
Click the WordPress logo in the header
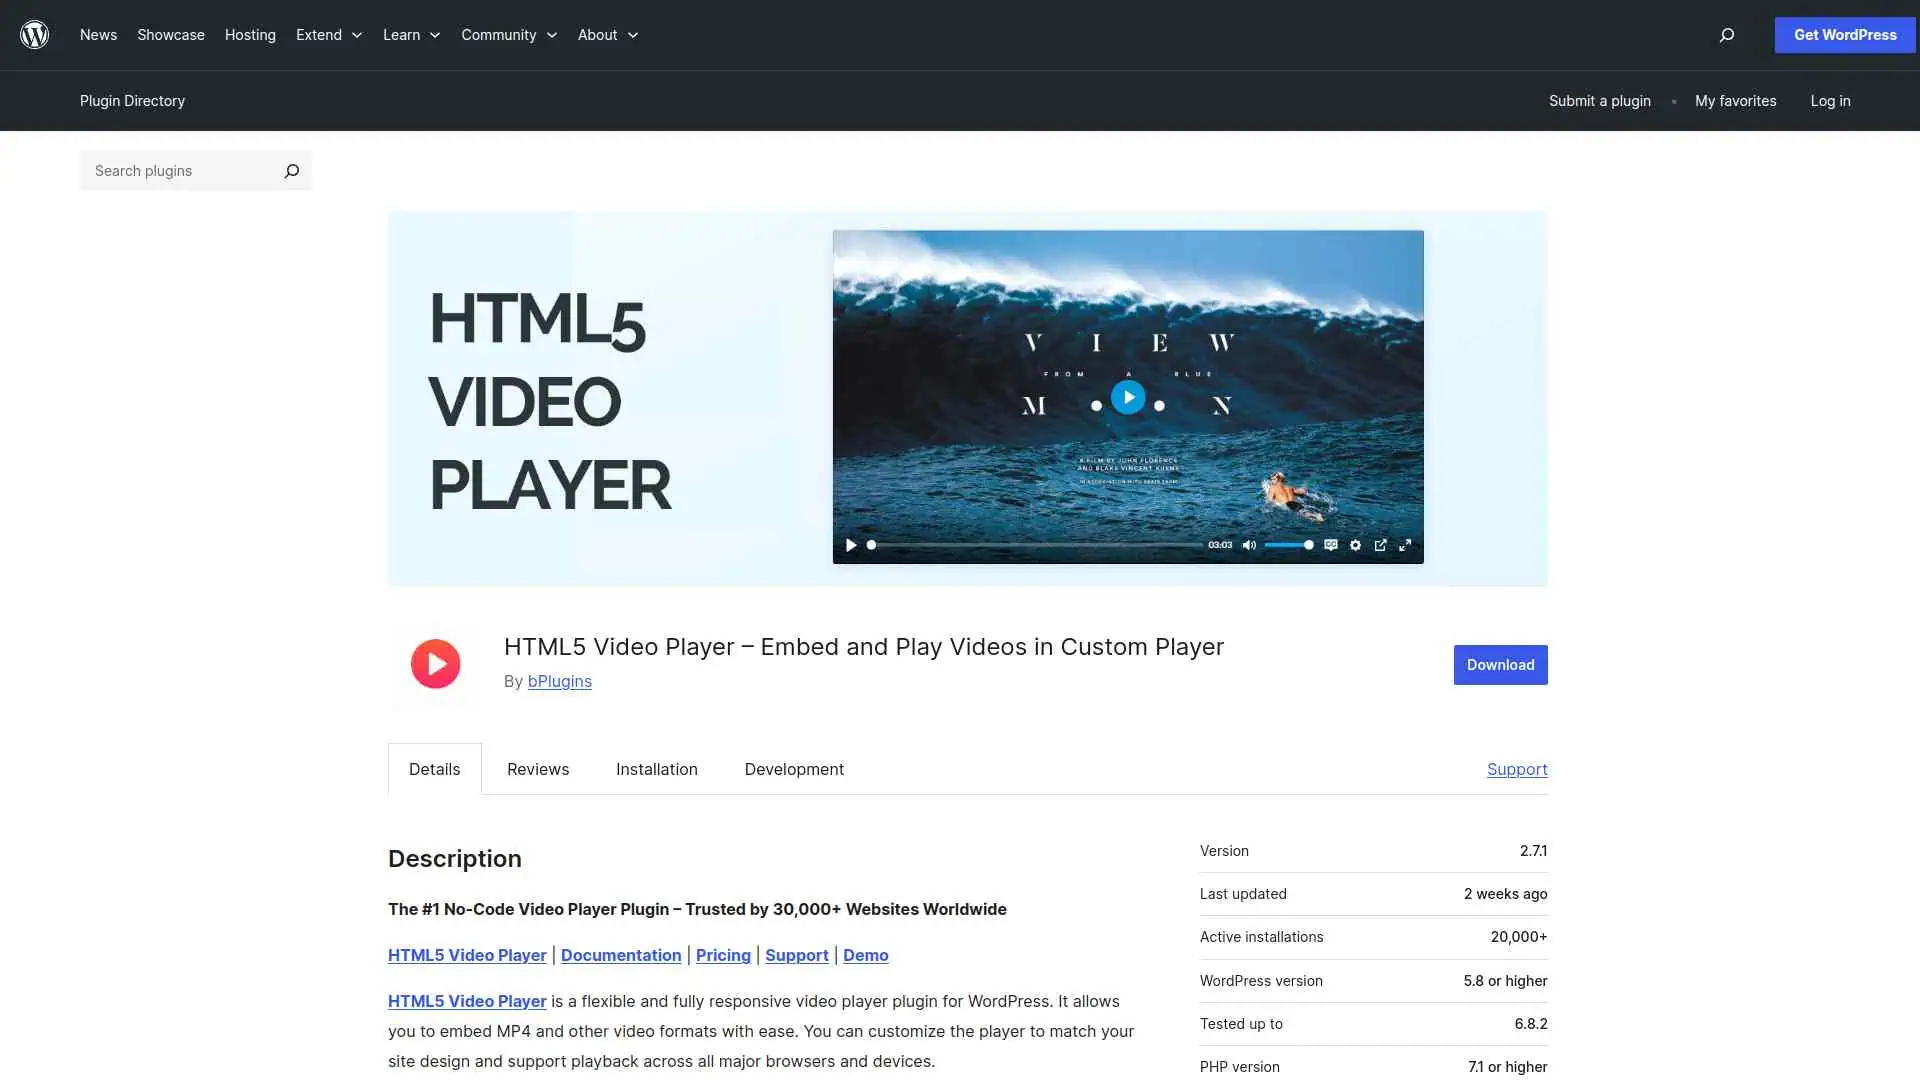click(34, 34)
